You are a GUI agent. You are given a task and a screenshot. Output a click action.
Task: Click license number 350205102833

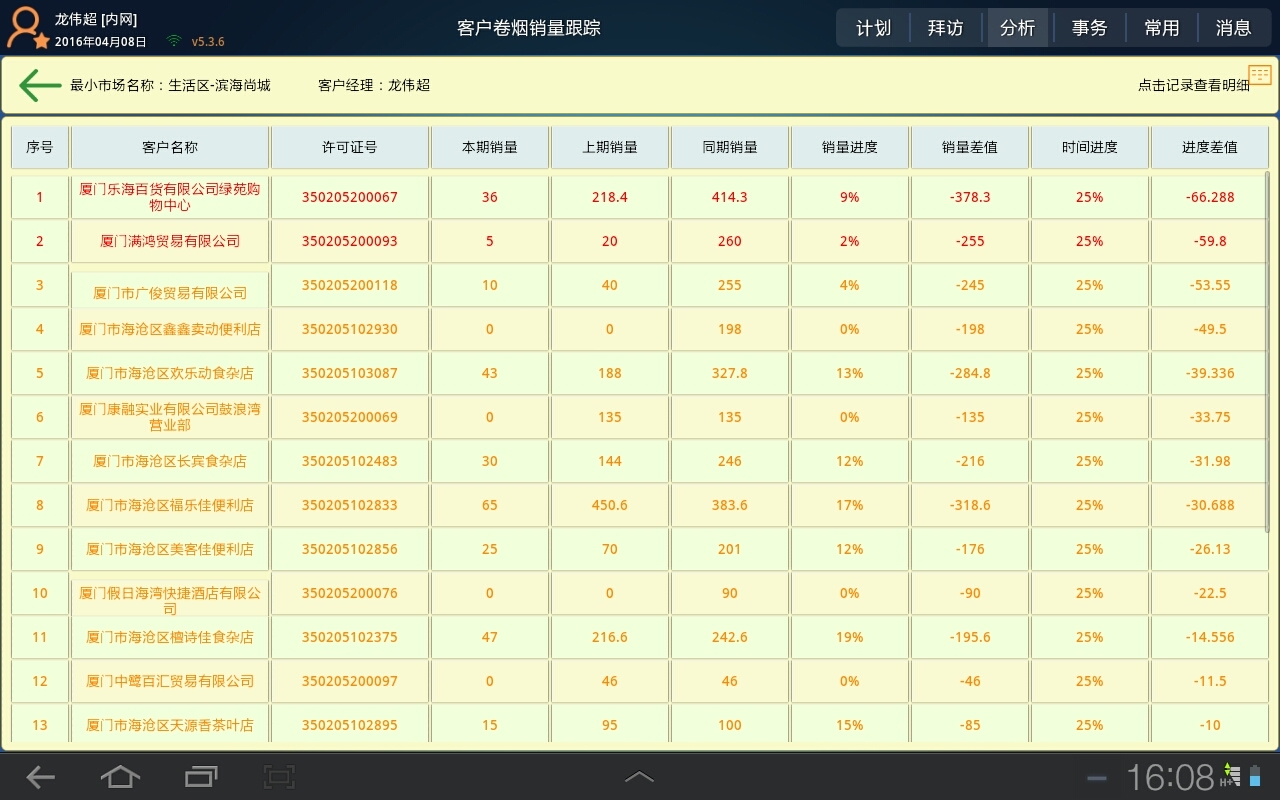pyautogui.click(x=350, y=505)
